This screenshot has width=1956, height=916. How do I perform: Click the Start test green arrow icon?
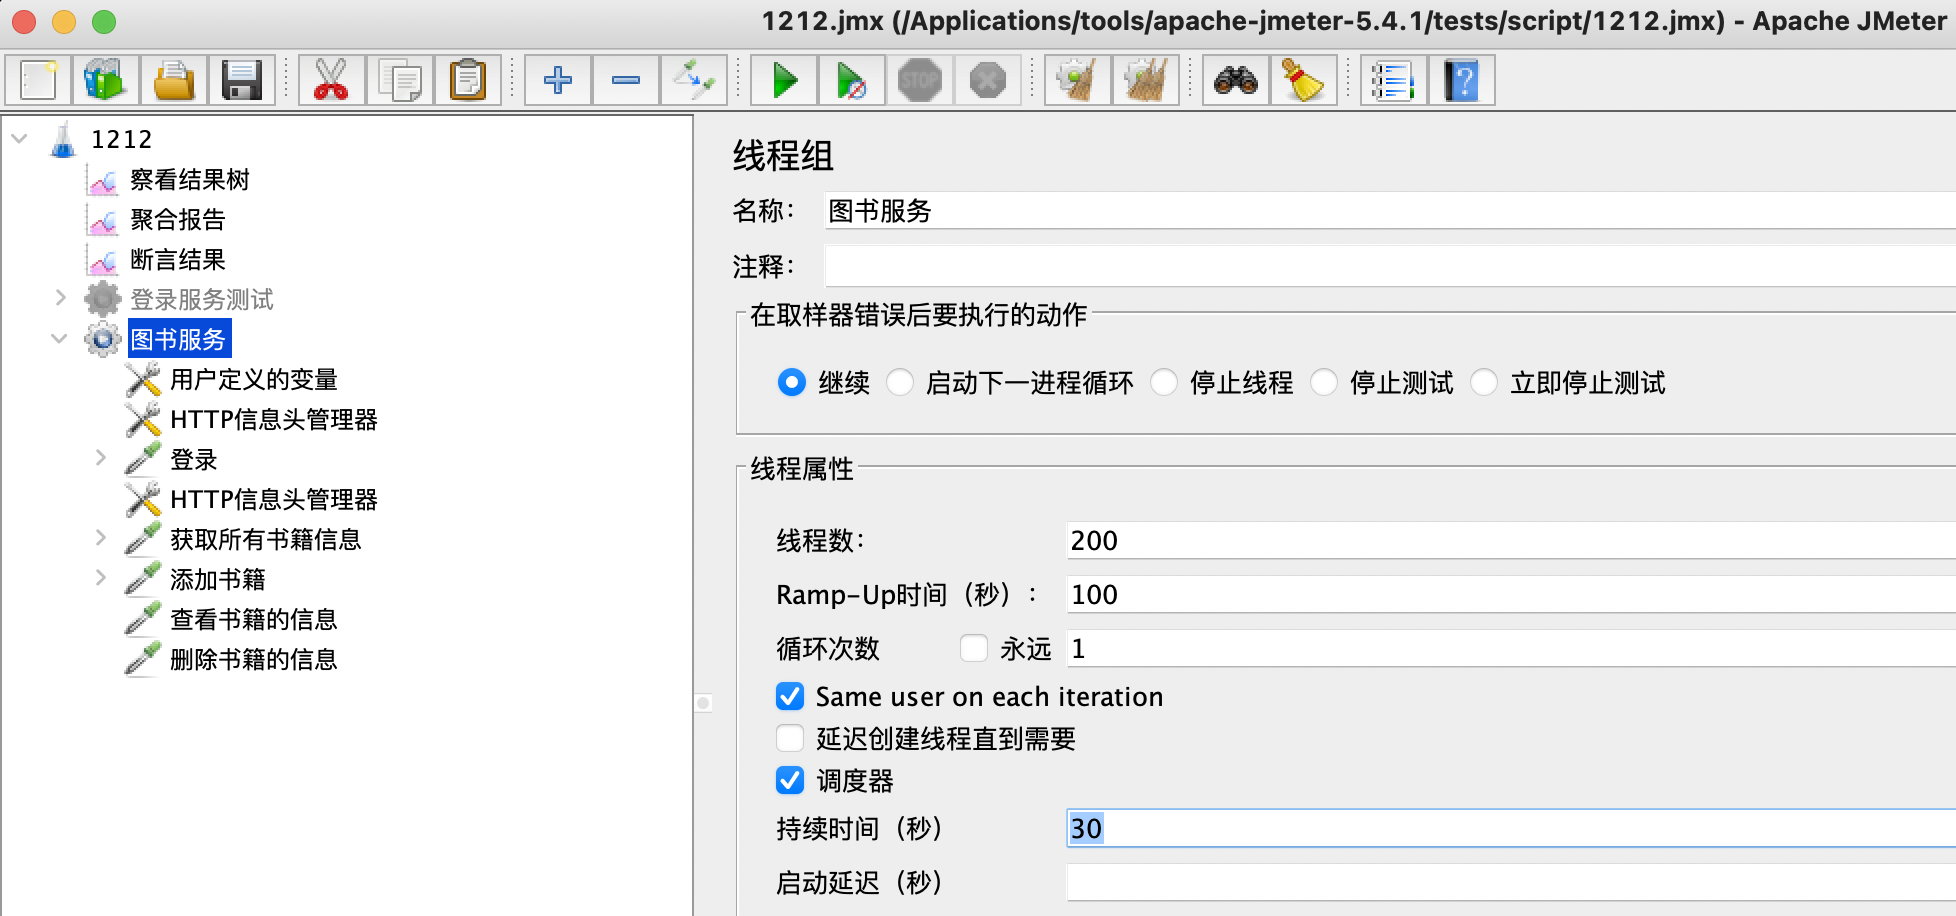coord(785,80)
